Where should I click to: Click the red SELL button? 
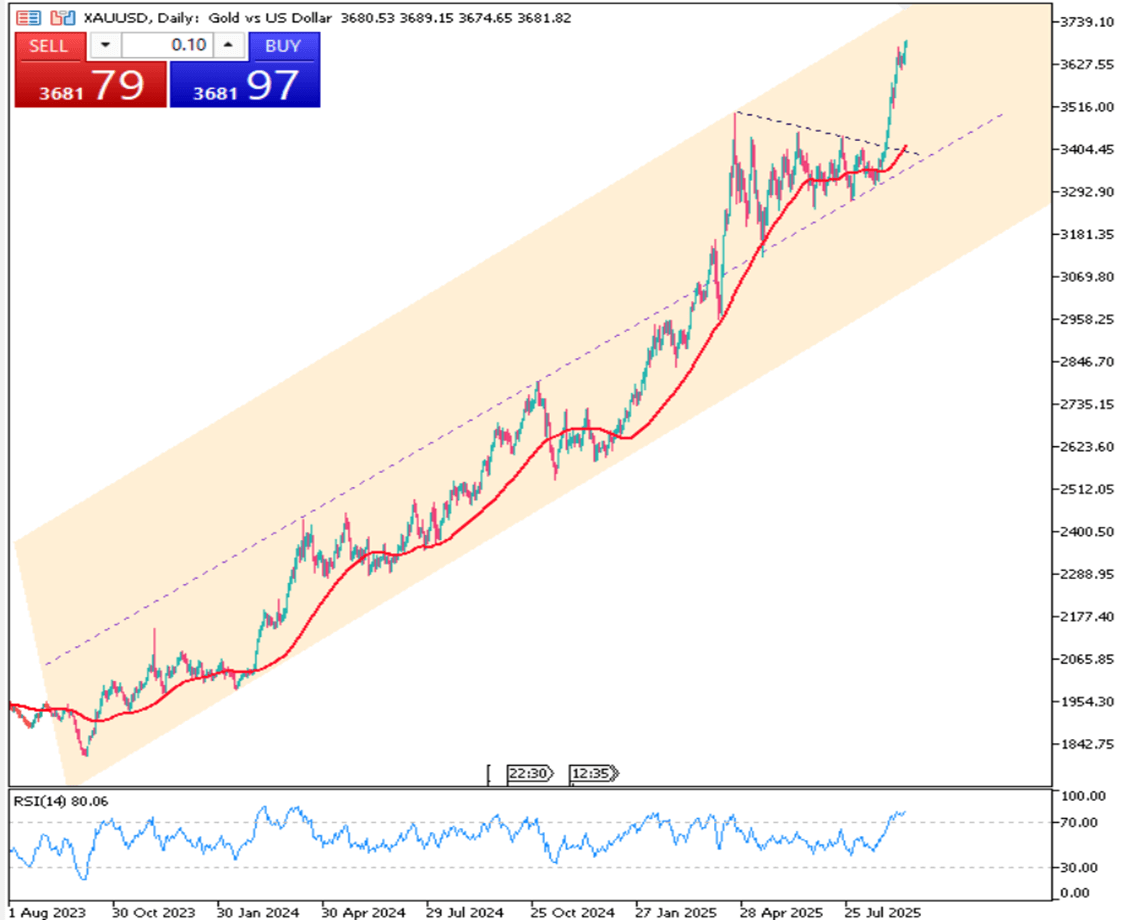click(x=49, y=46)
